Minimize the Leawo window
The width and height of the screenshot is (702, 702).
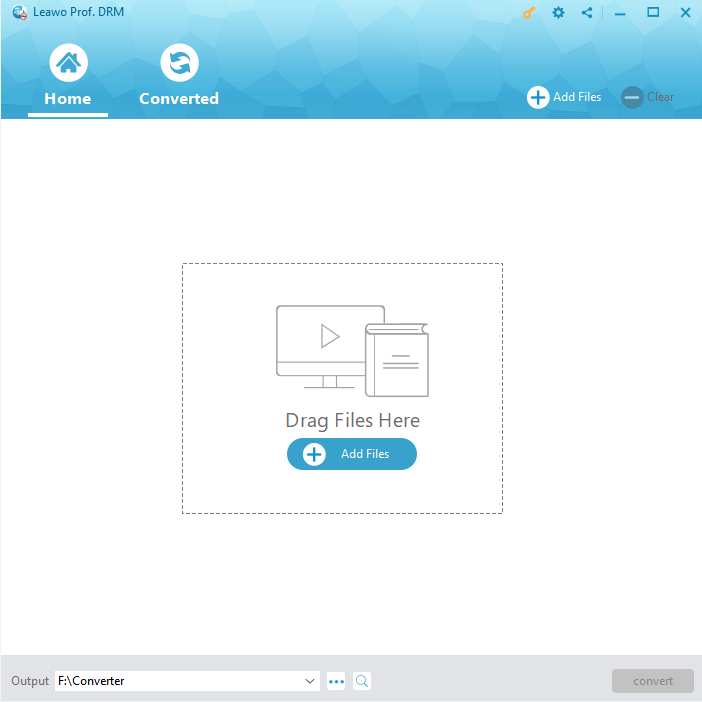(620, 13)
